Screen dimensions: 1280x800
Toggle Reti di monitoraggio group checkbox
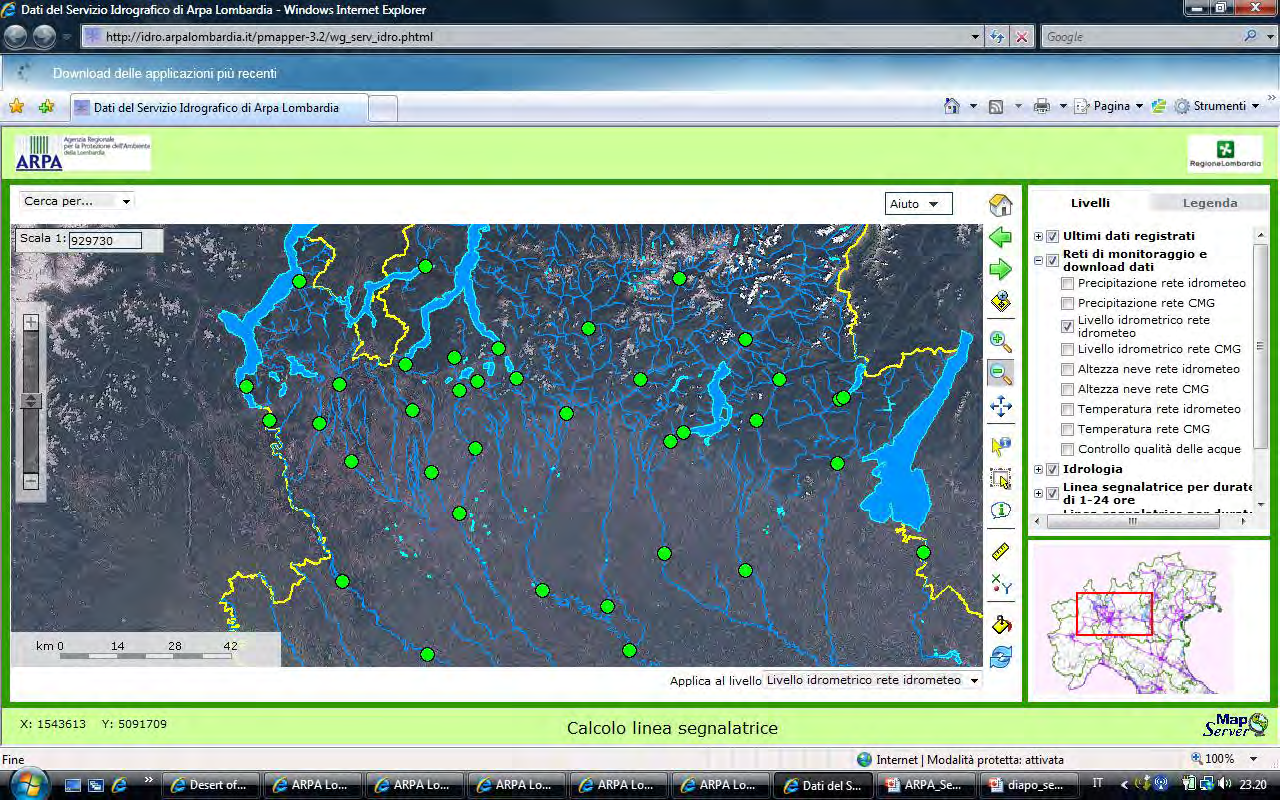pyautogui.click(x=1052, y=260)
